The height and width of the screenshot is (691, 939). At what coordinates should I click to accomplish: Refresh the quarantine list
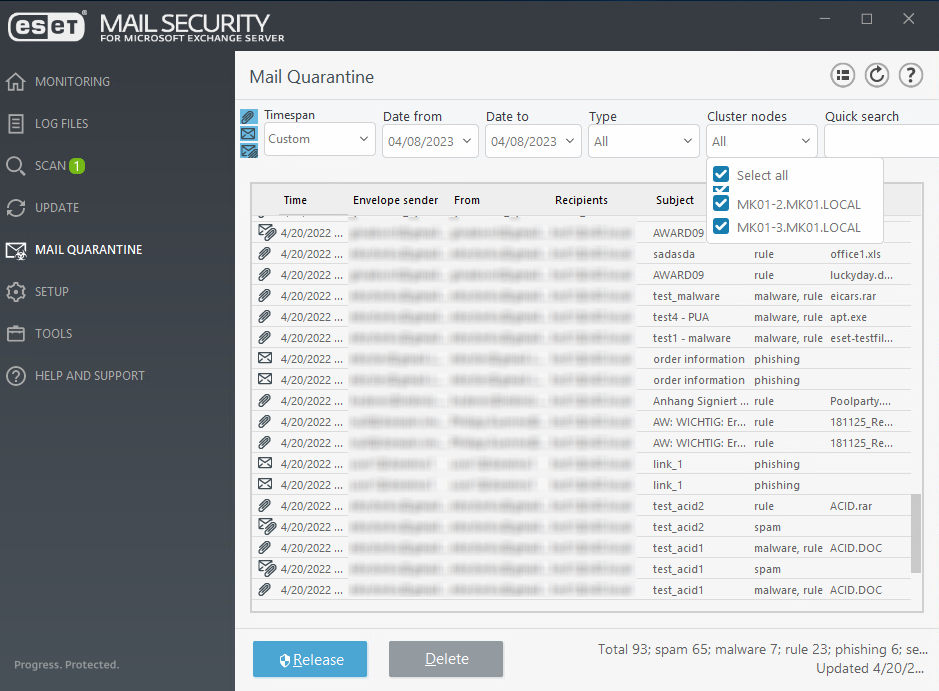(877, 75)
